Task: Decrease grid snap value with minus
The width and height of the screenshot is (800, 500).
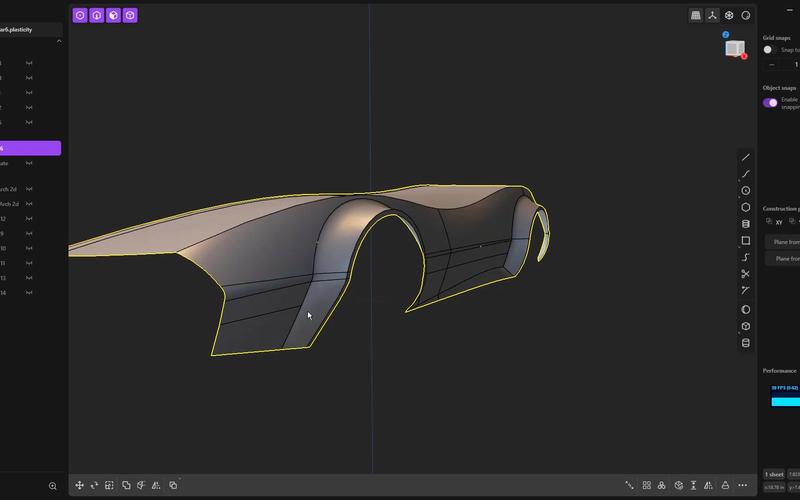Action: [771, 65]
